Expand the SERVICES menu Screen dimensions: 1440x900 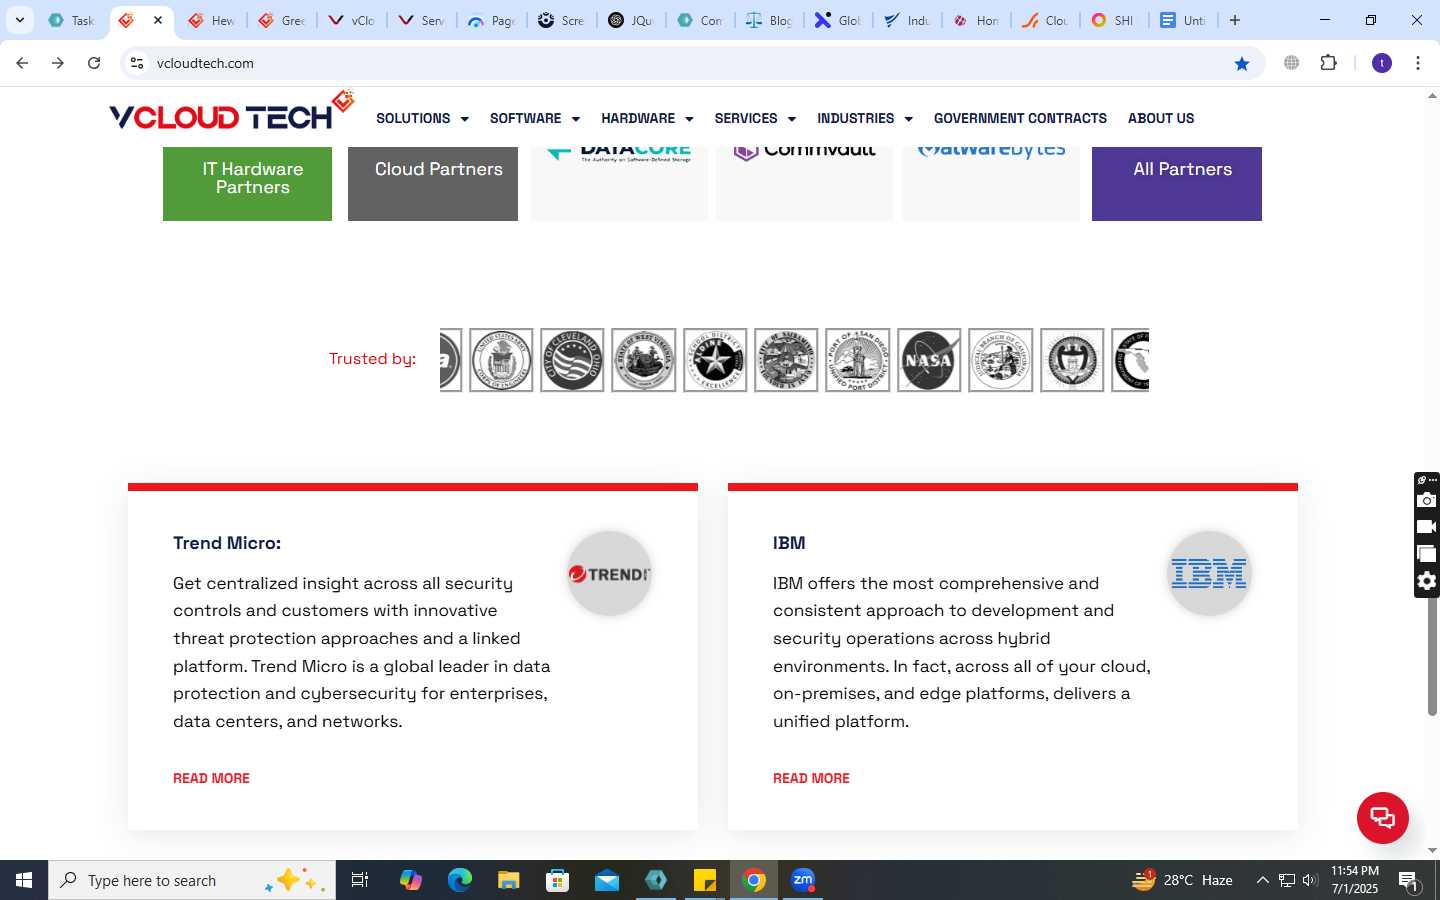pyautogui.click(x=755, y=118)
